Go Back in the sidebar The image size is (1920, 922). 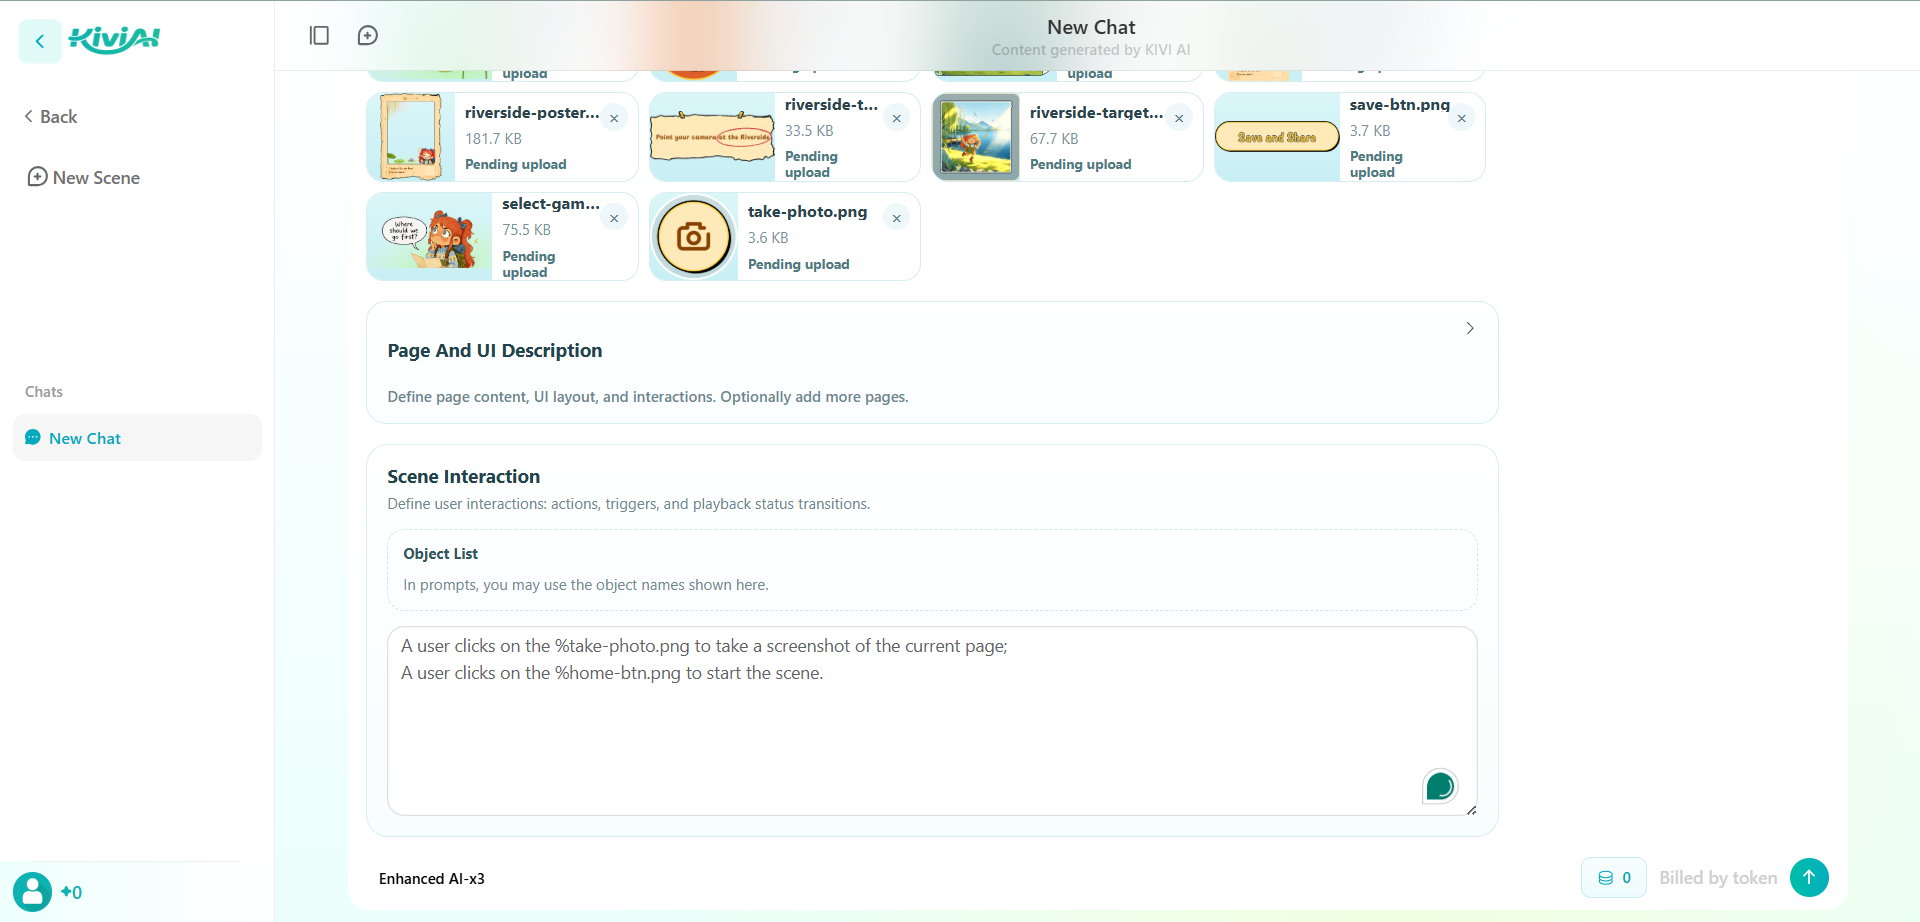pyautogui.click(x=51, y=117)
